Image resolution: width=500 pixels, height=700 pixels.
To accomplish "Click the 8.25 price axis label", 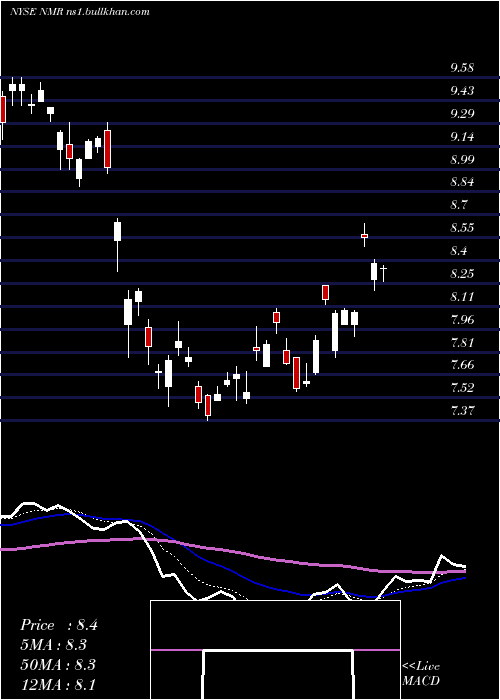I will (x=462, y=274).
